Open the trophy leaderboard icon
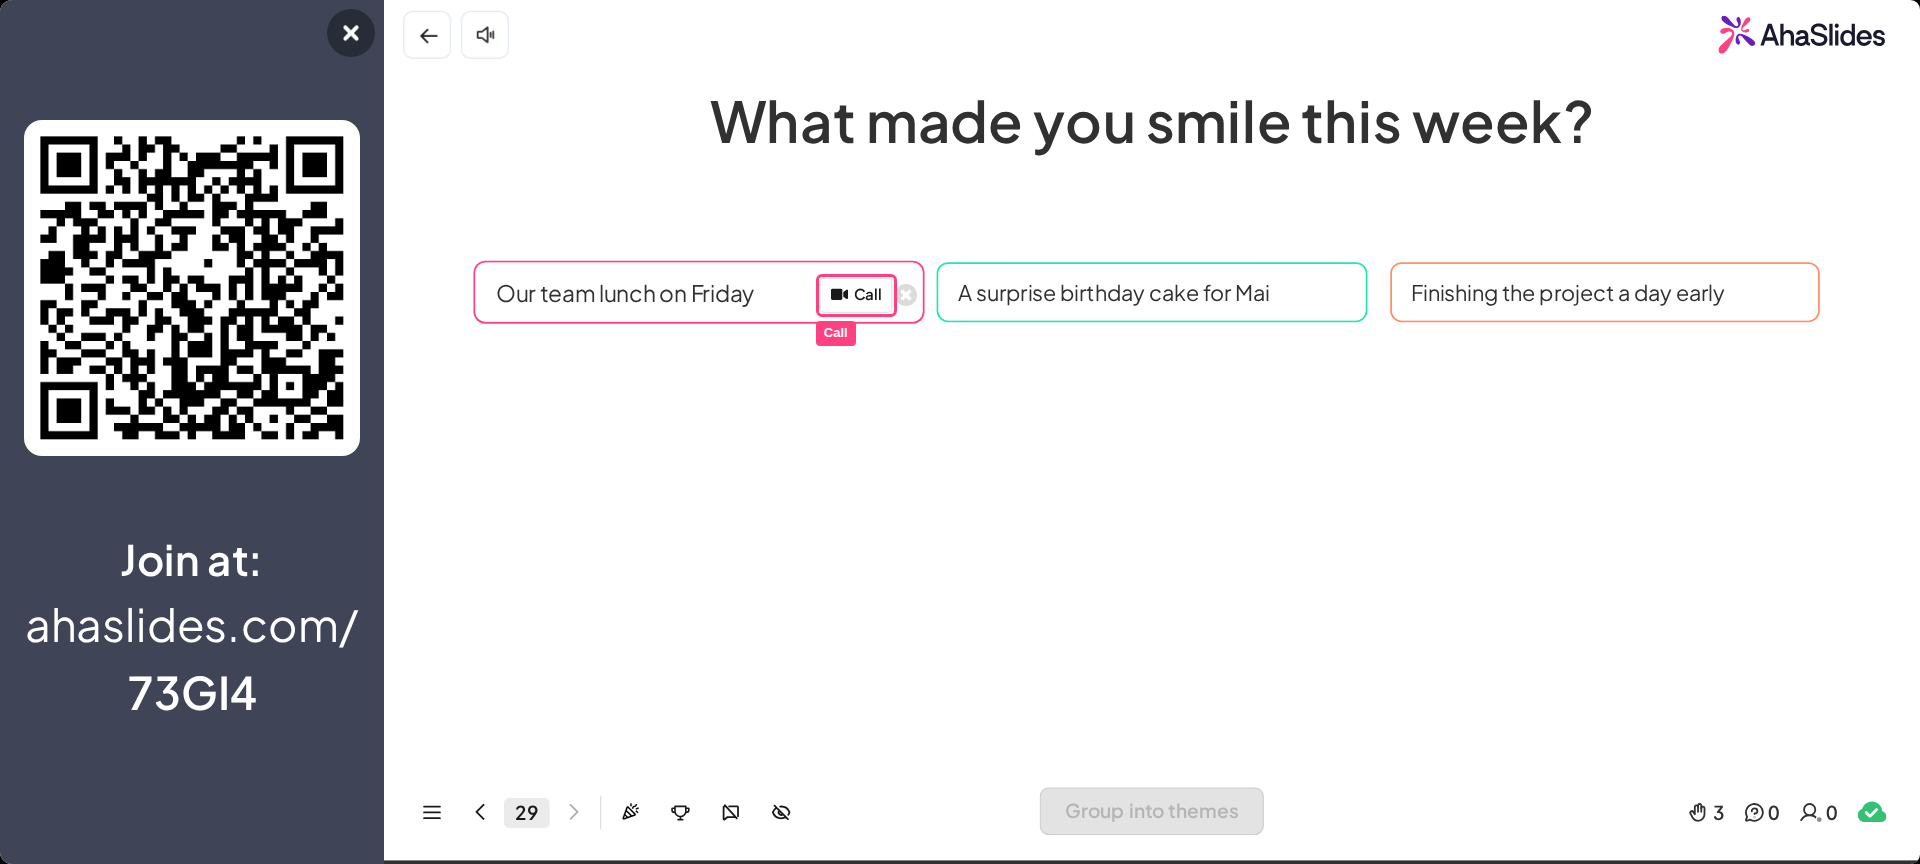 pyautogui.click(x=680, y=812)
